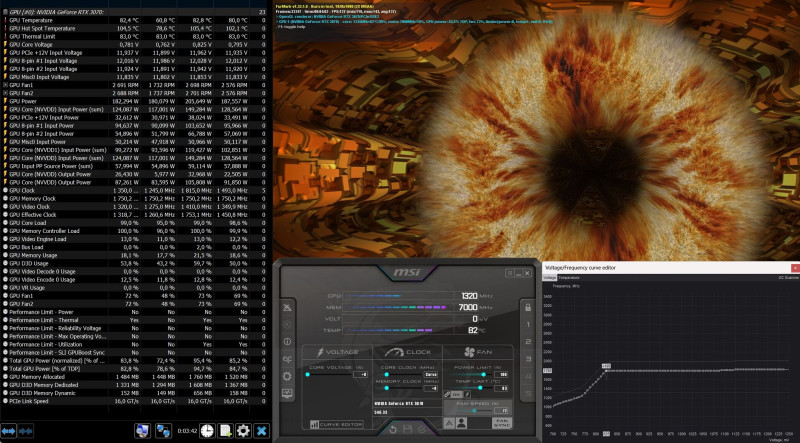This screenshot has width=800, height=443.
Task: Select GPU Memory Clock row
Action: [134, 199]
